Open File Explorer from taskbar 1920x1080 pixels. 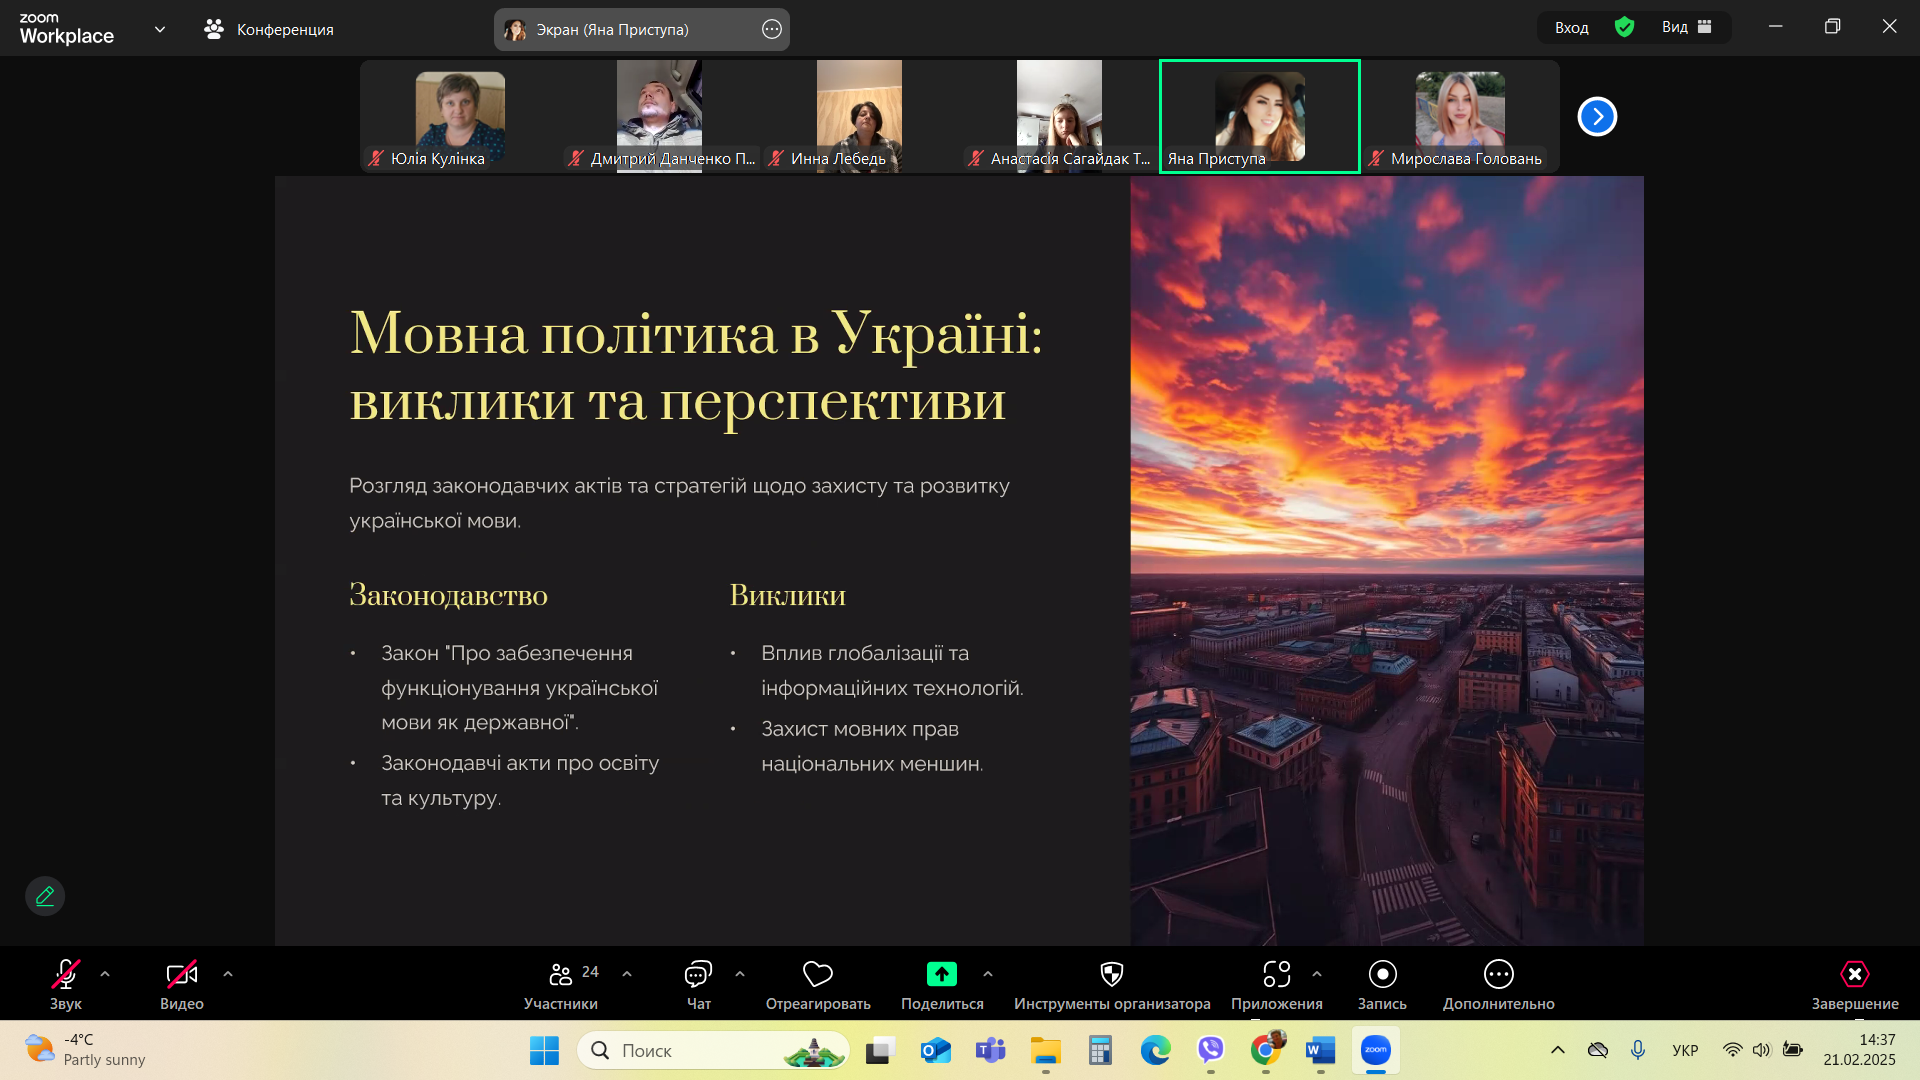(x=1046, y=1050)
